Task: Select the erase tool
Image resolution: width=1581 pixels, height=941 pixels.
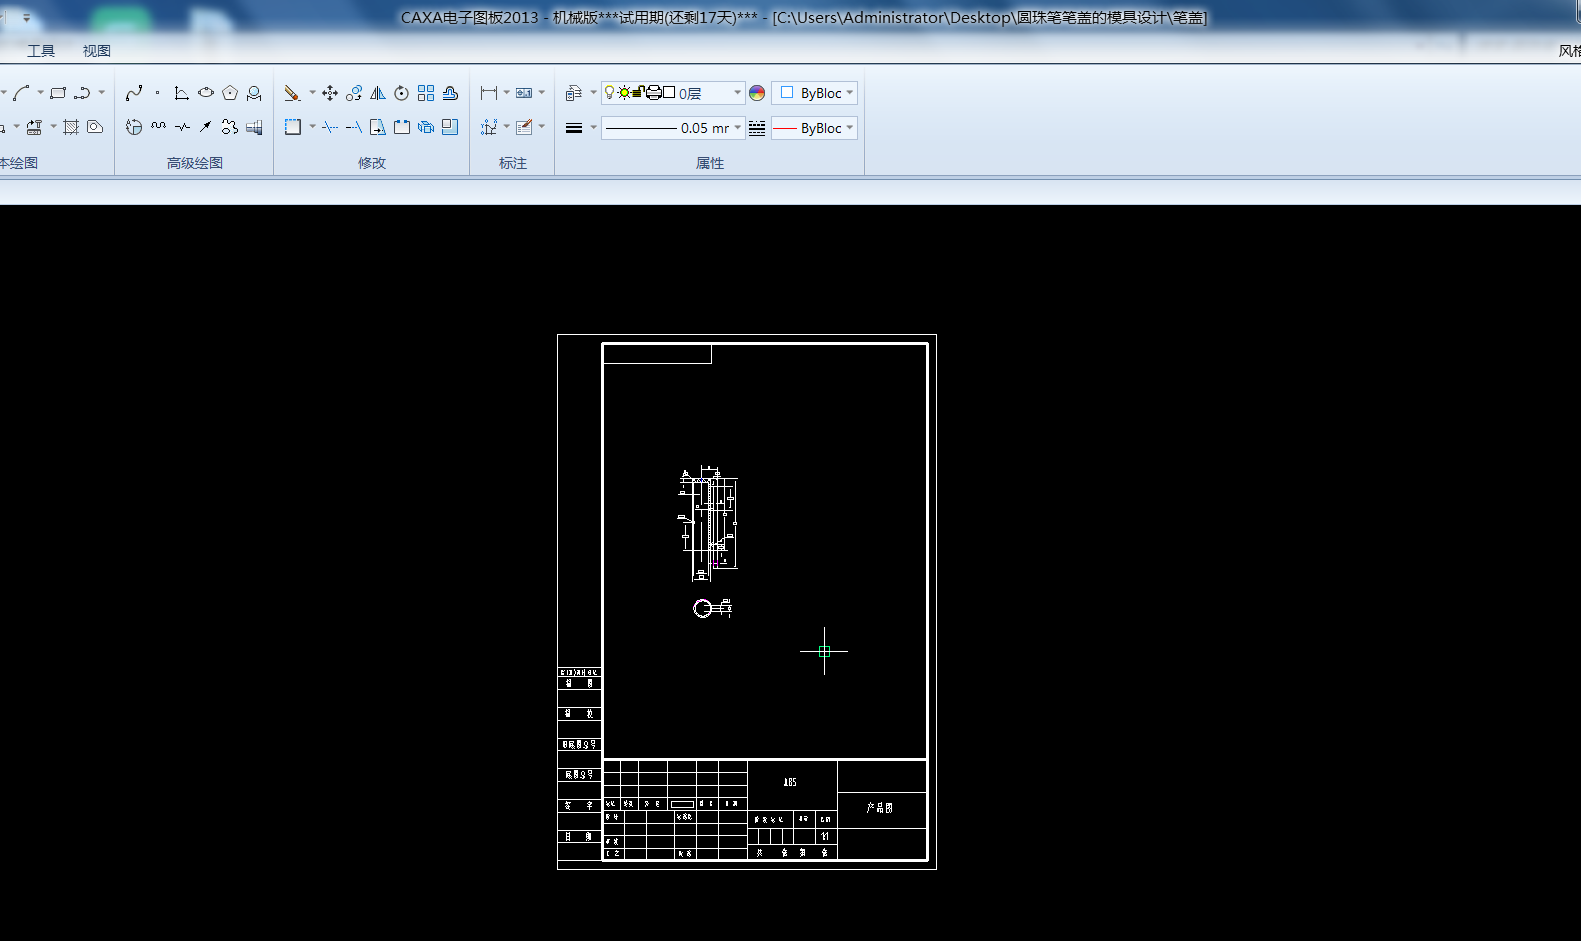Action: coord(292,93)
